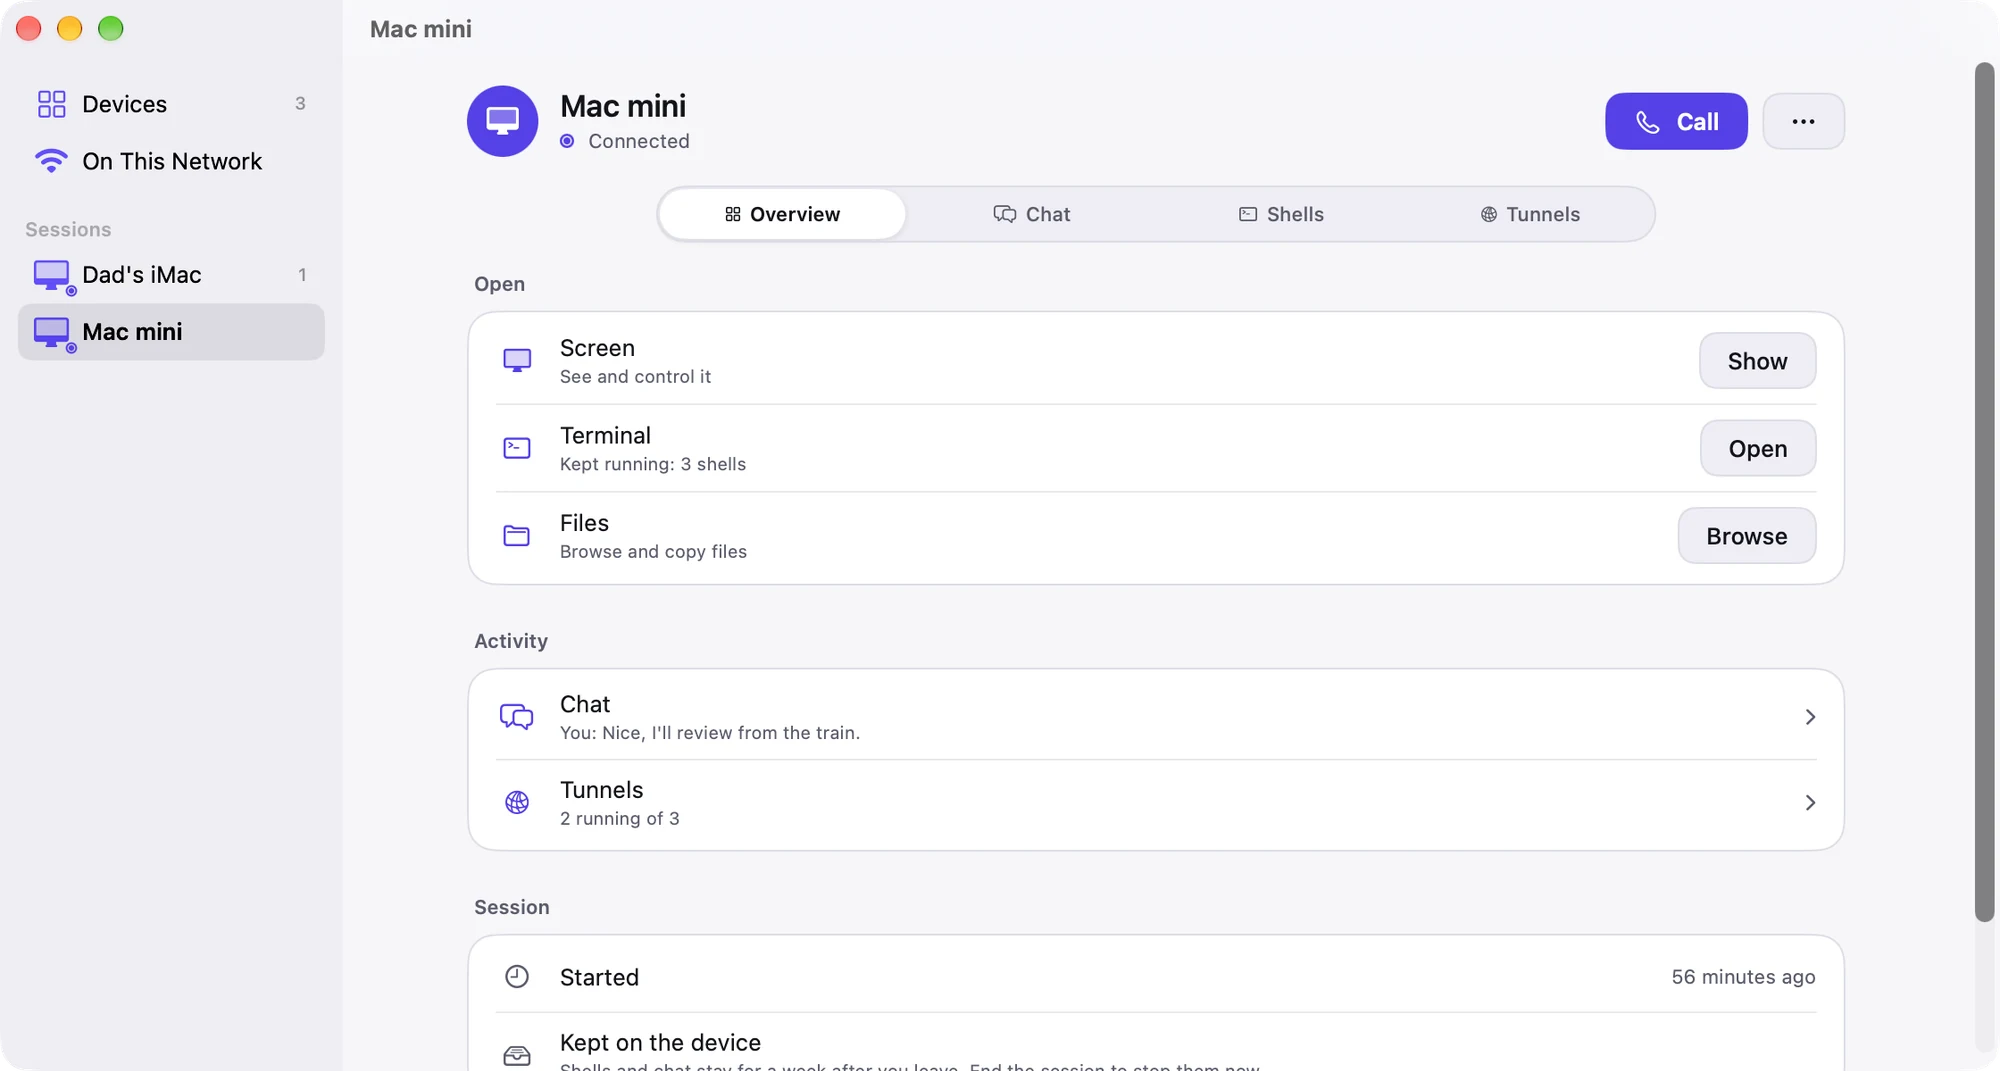Click the Mac mini device avatar icon
Screen dimensions: 2000x1071
coord(502,121)
